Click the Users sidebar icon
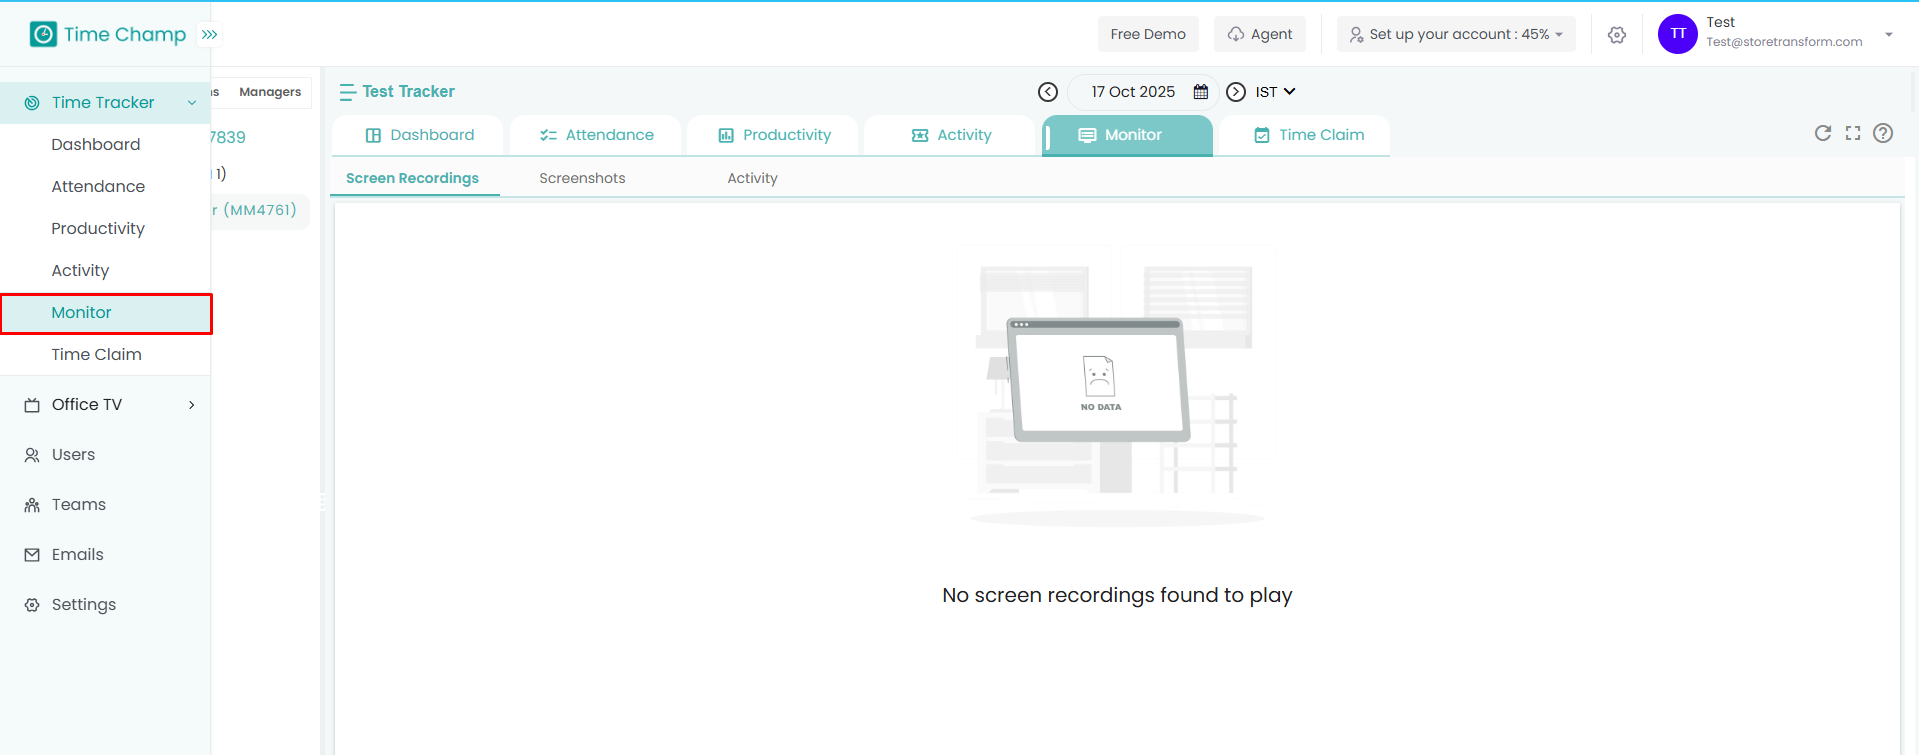 click(32, 455)
